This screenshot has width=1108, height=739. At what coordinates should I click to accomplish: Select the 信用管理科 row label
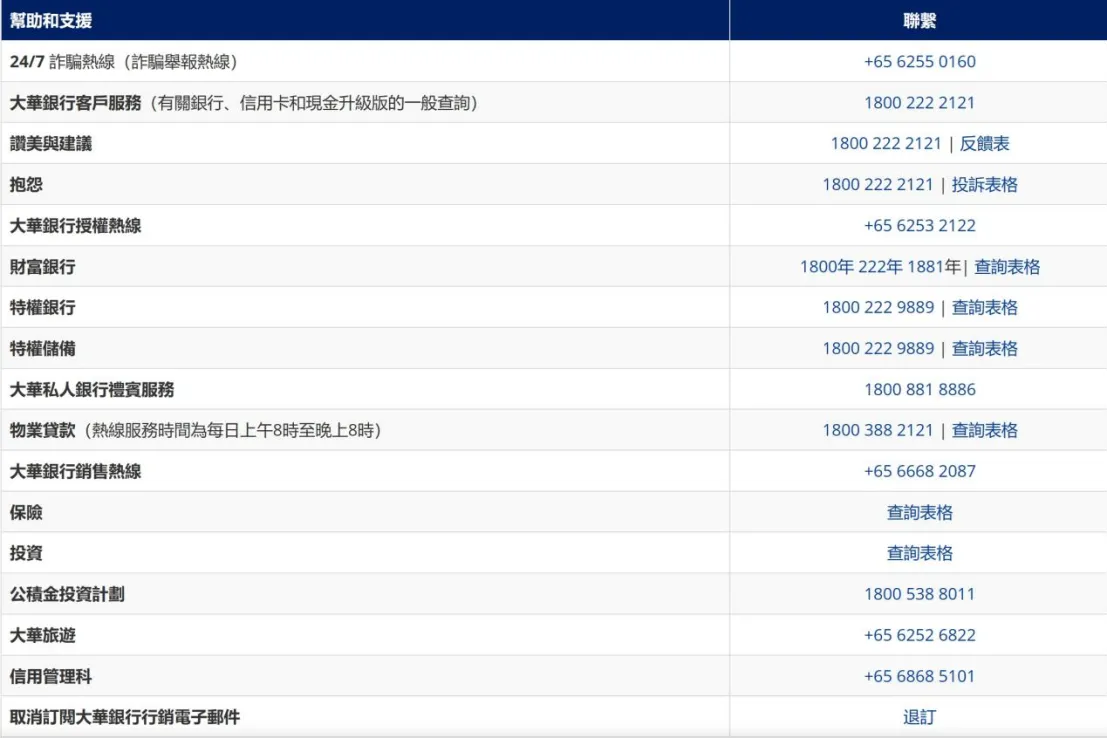[51, 676]
